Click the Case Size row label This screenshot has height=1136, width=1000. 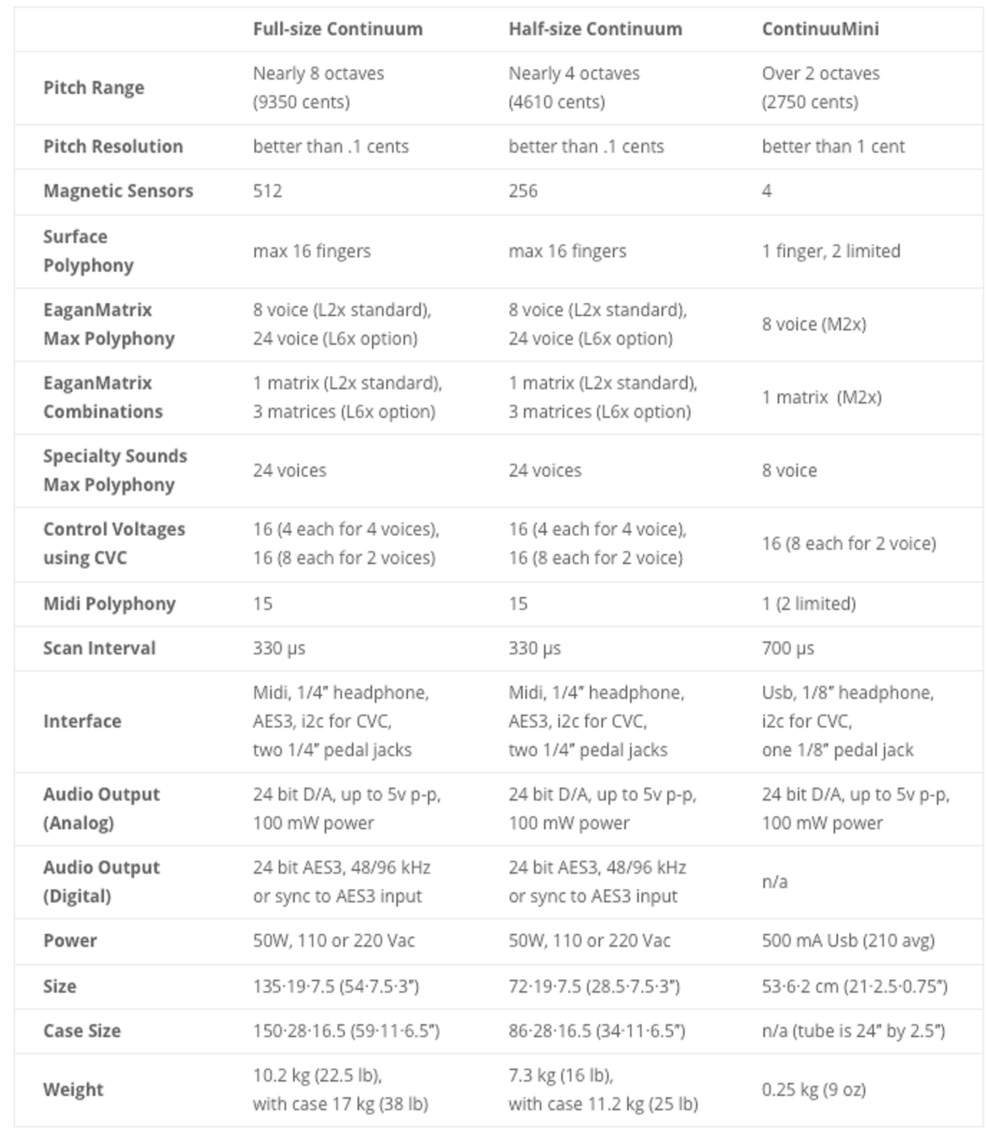(82, 1031)
